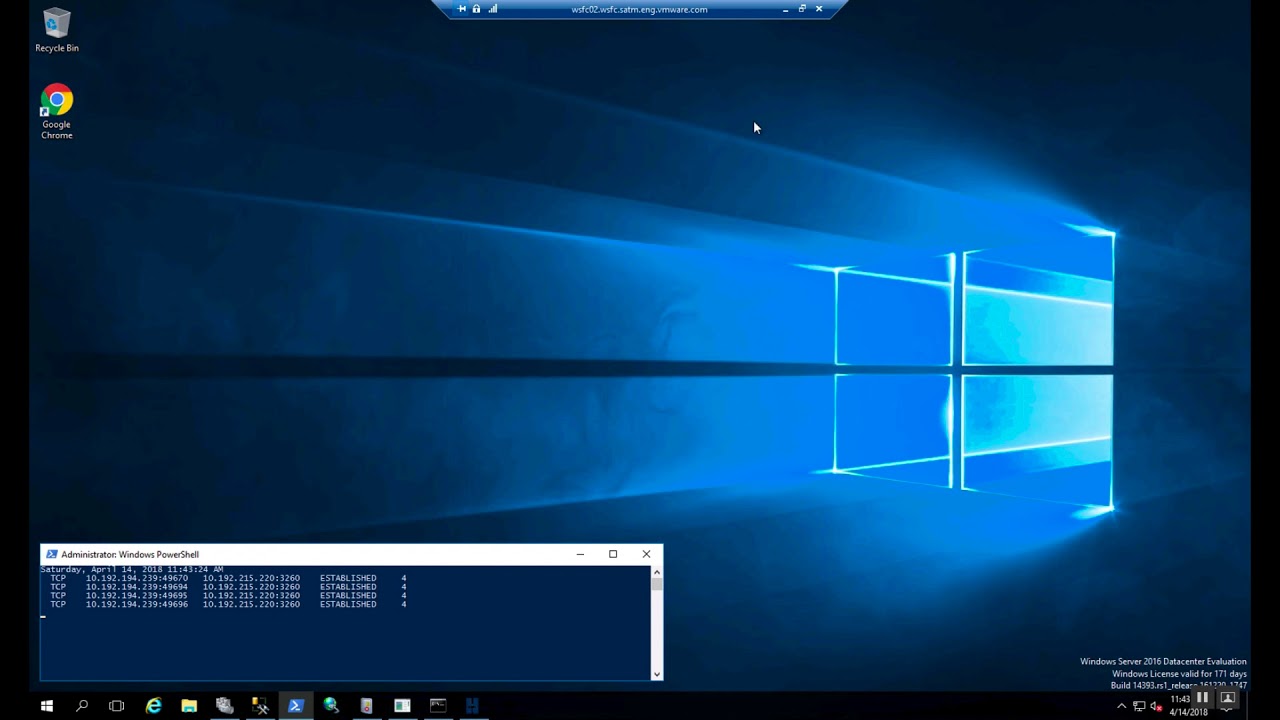Open the clock showing 4/14/2018
The image size is (1280, 720).
point(1190,706)
